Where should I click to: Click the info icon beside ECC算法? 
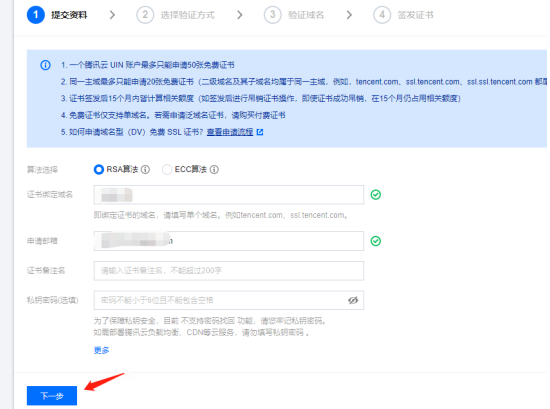pyautogui.click(x=214, y=169)
